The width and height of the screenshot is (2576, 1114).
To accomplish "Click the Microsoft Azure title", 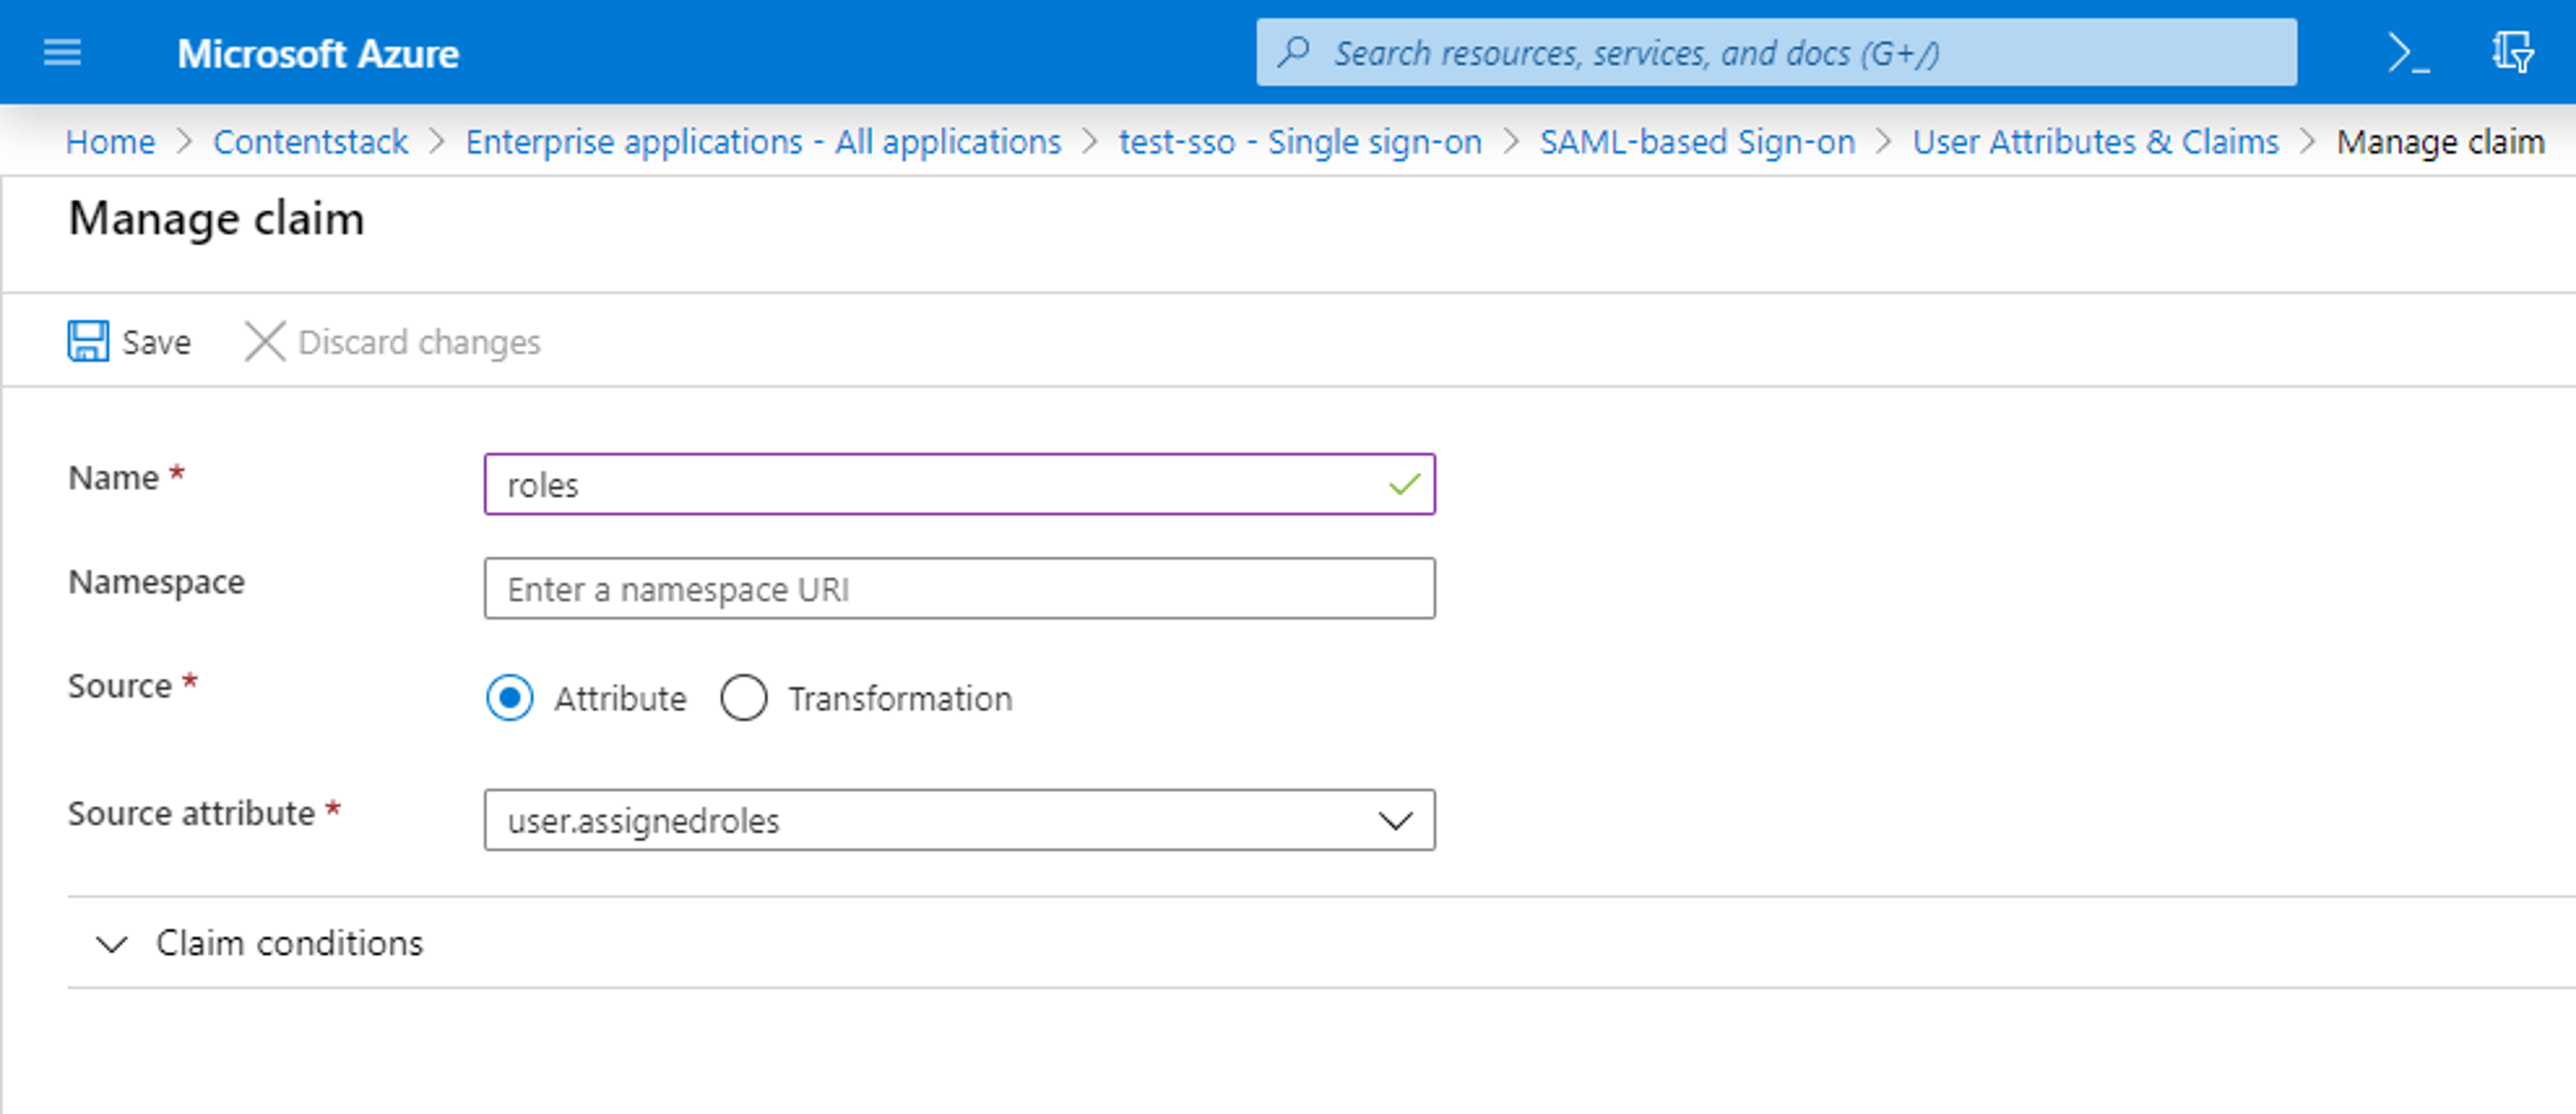I will 318,53.
